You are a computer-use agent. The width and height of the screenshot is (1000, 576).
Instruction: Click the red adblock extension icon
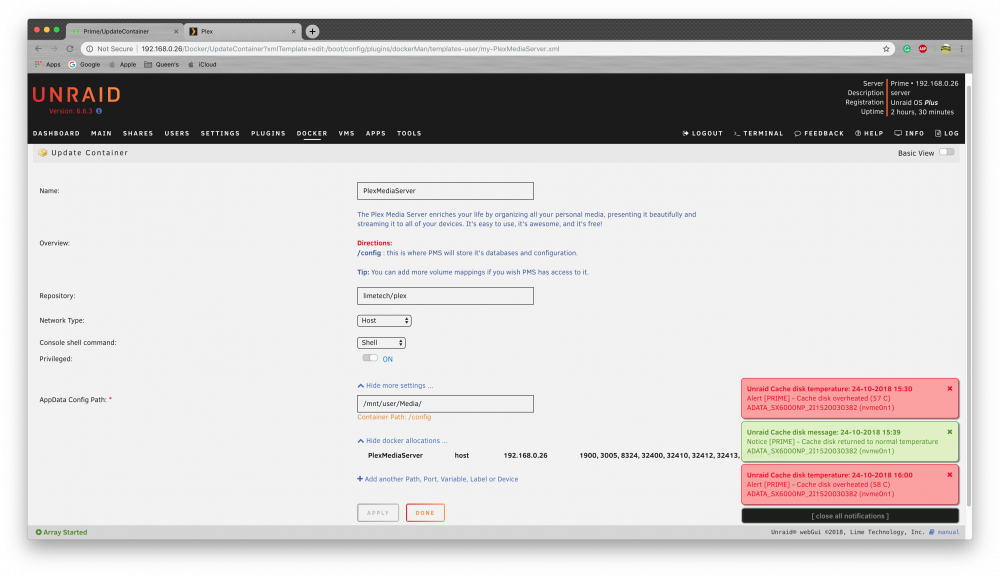pyautogui.click(x=923, y=48)
